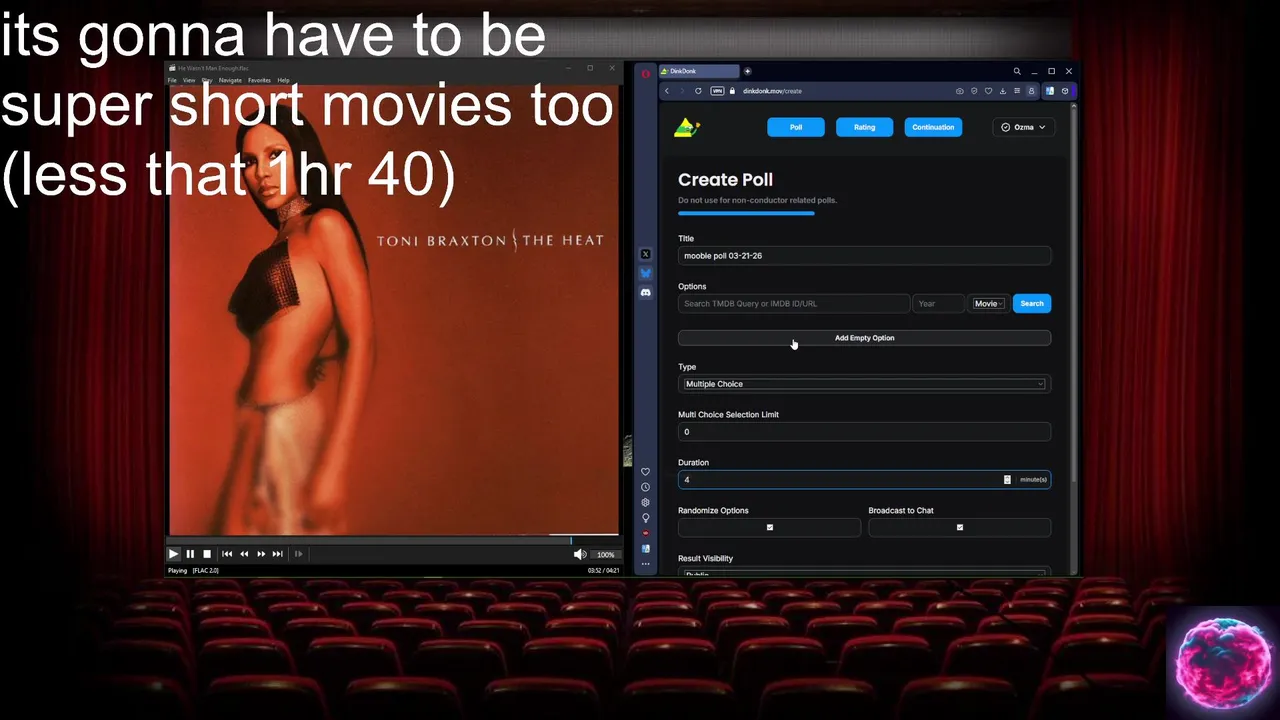This screenshot has height=720, width=1280.
Task: Open Discord in Opera sidebar
Action: pyautogui.click(x=645, y=292)
